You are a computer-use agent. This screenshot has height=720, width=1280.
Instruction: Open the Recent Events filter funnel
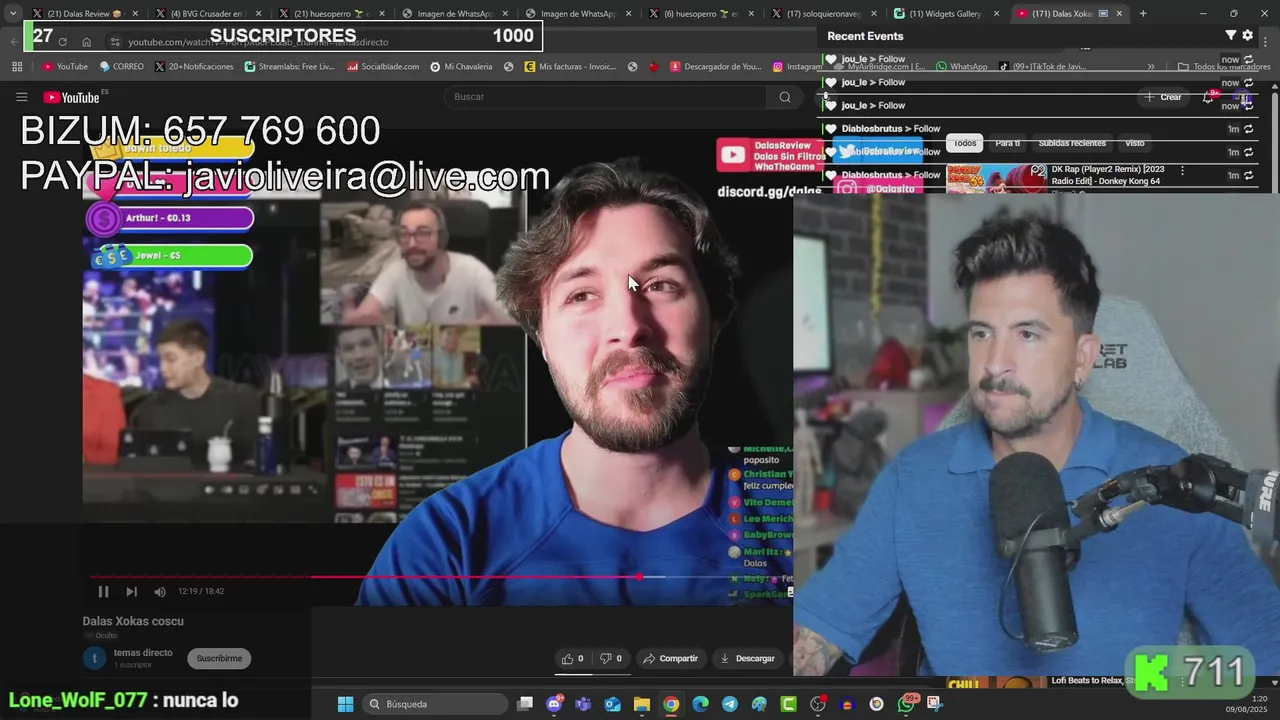click(1231, 35)
